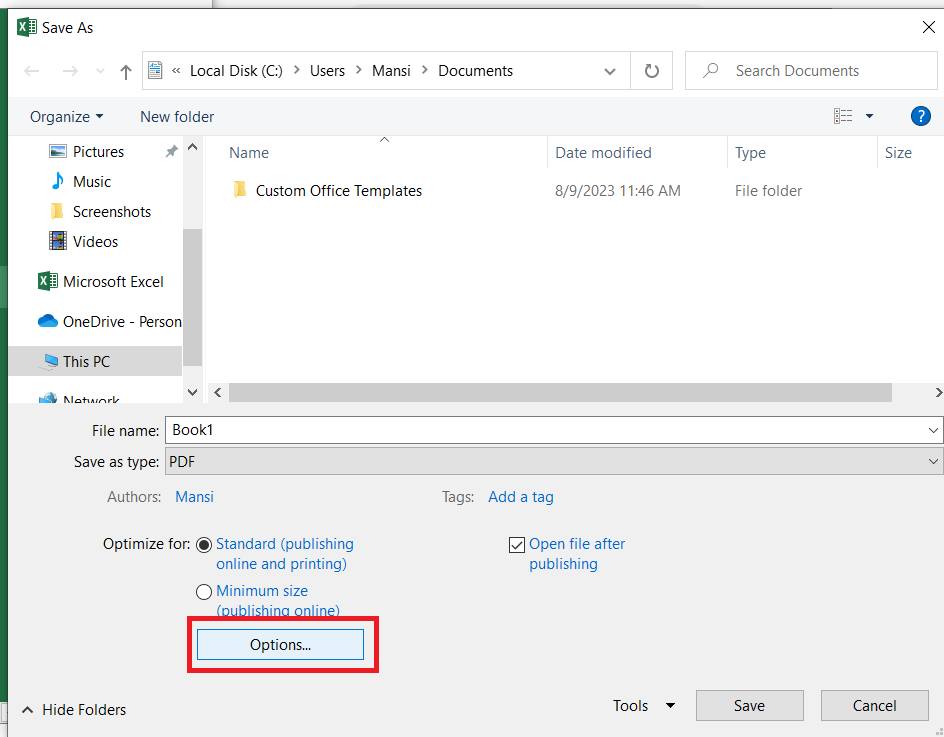This screenshot has height=737, width=944.
Task: Click the Documents breadcrumb
Action: click(475, 71)
